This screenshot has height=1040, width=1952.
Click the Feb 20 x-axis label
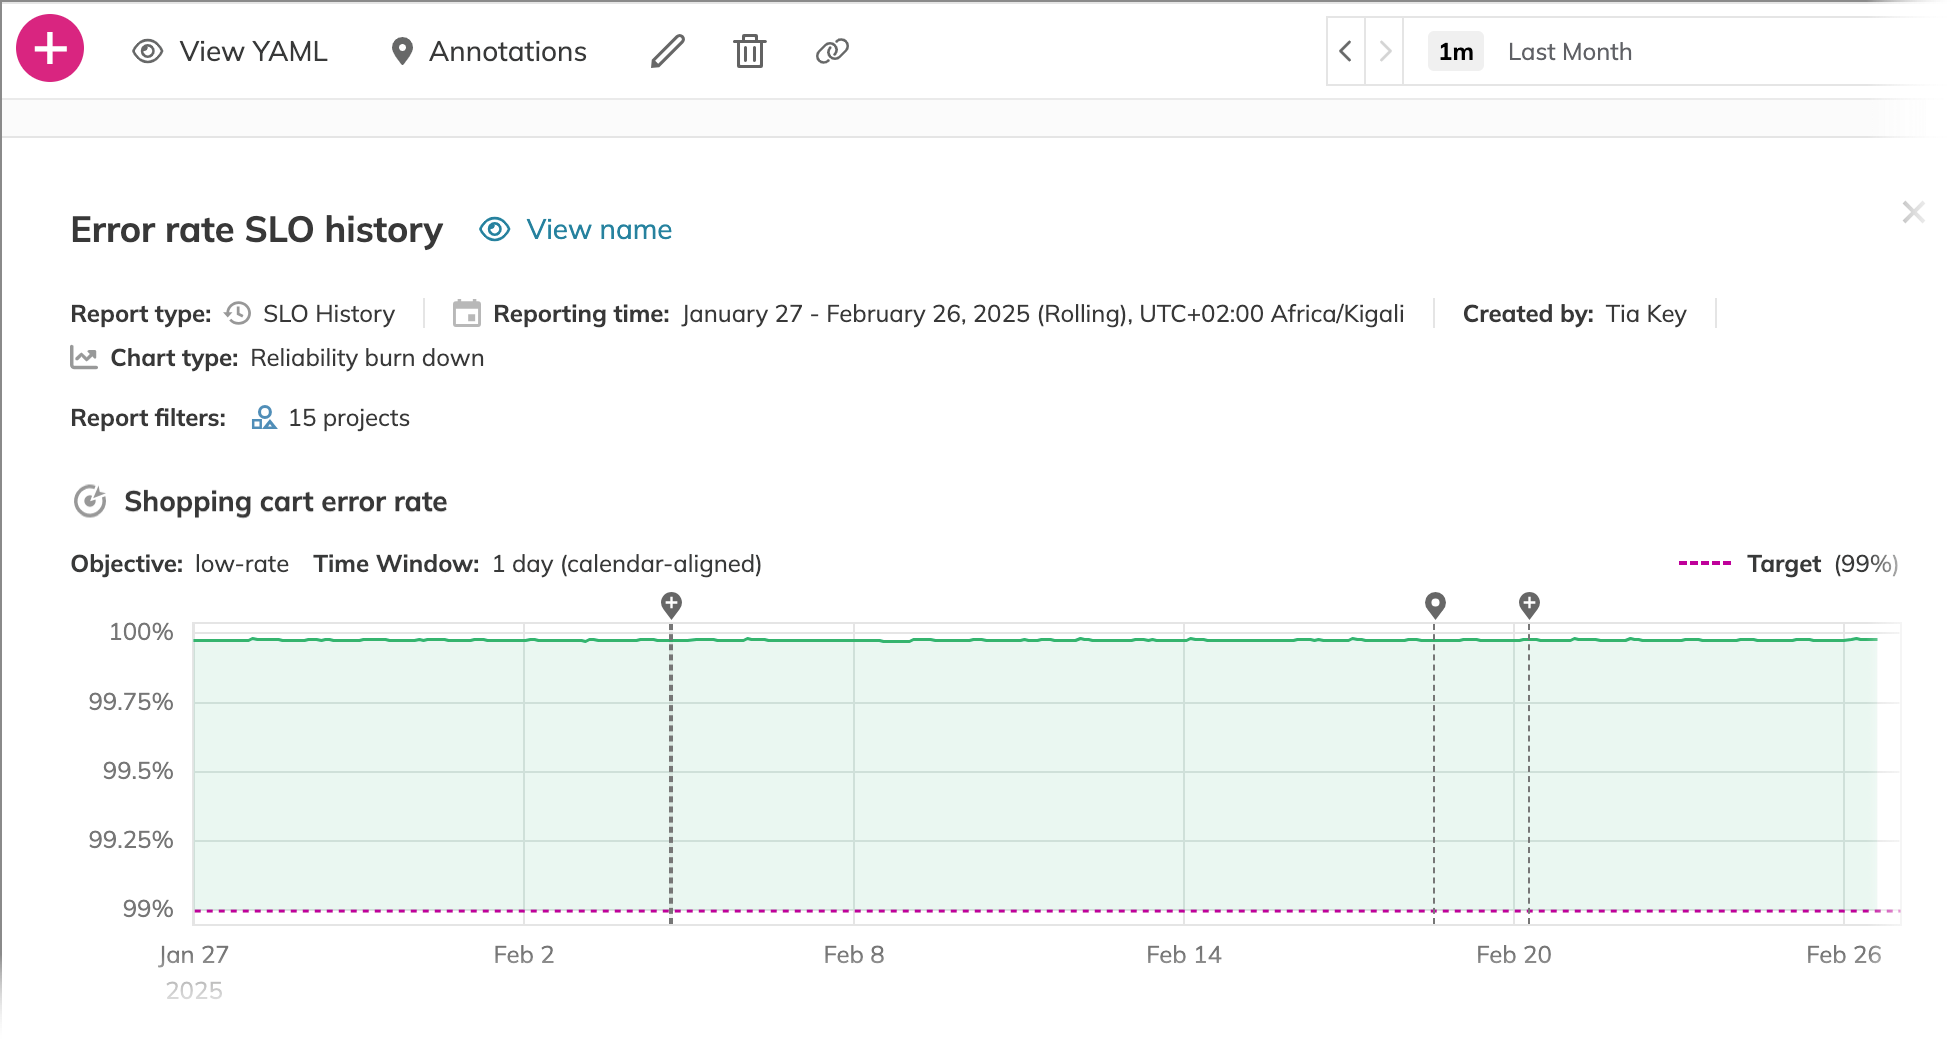[x=1514, y=955]
